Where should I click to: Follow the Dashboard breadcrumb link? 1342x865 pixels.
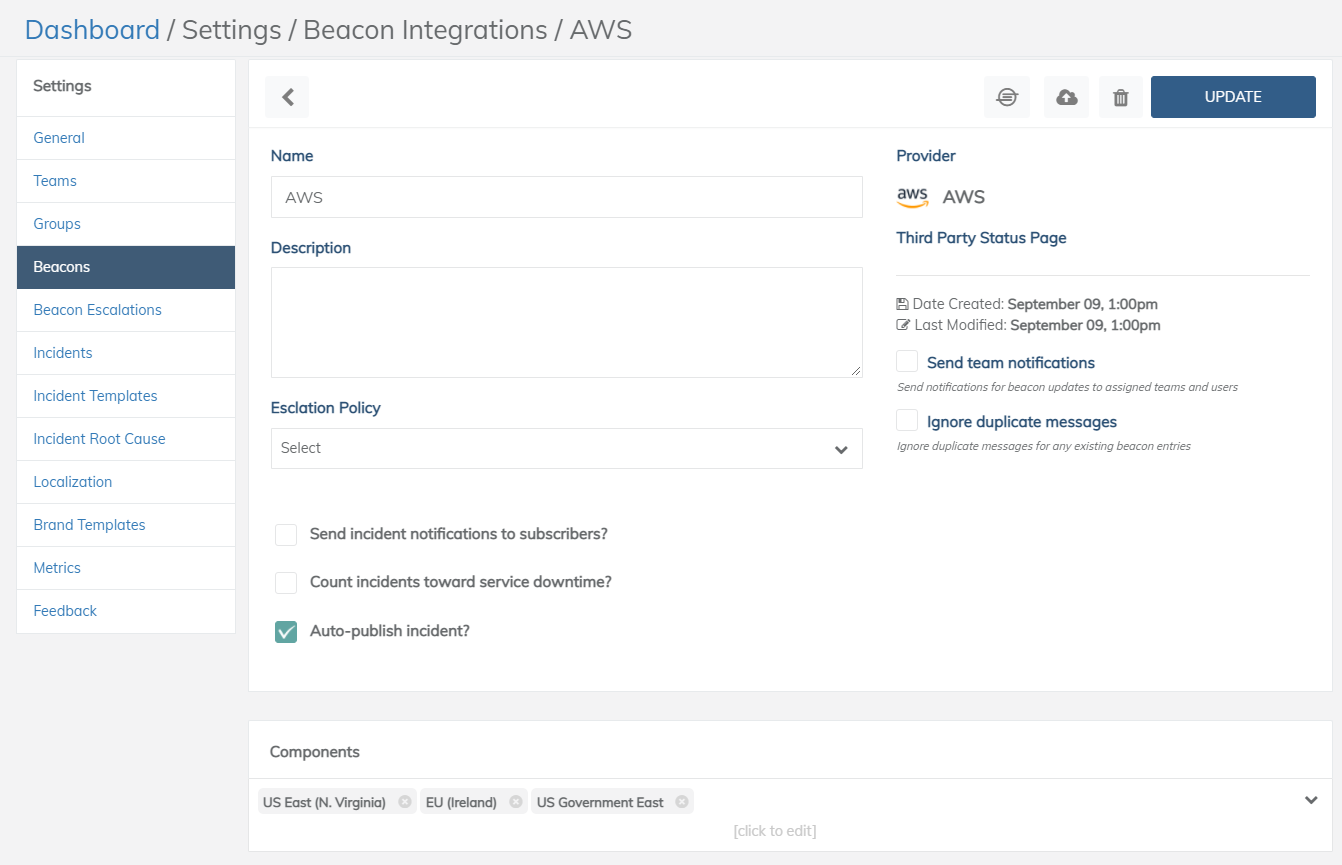point(92,30)
